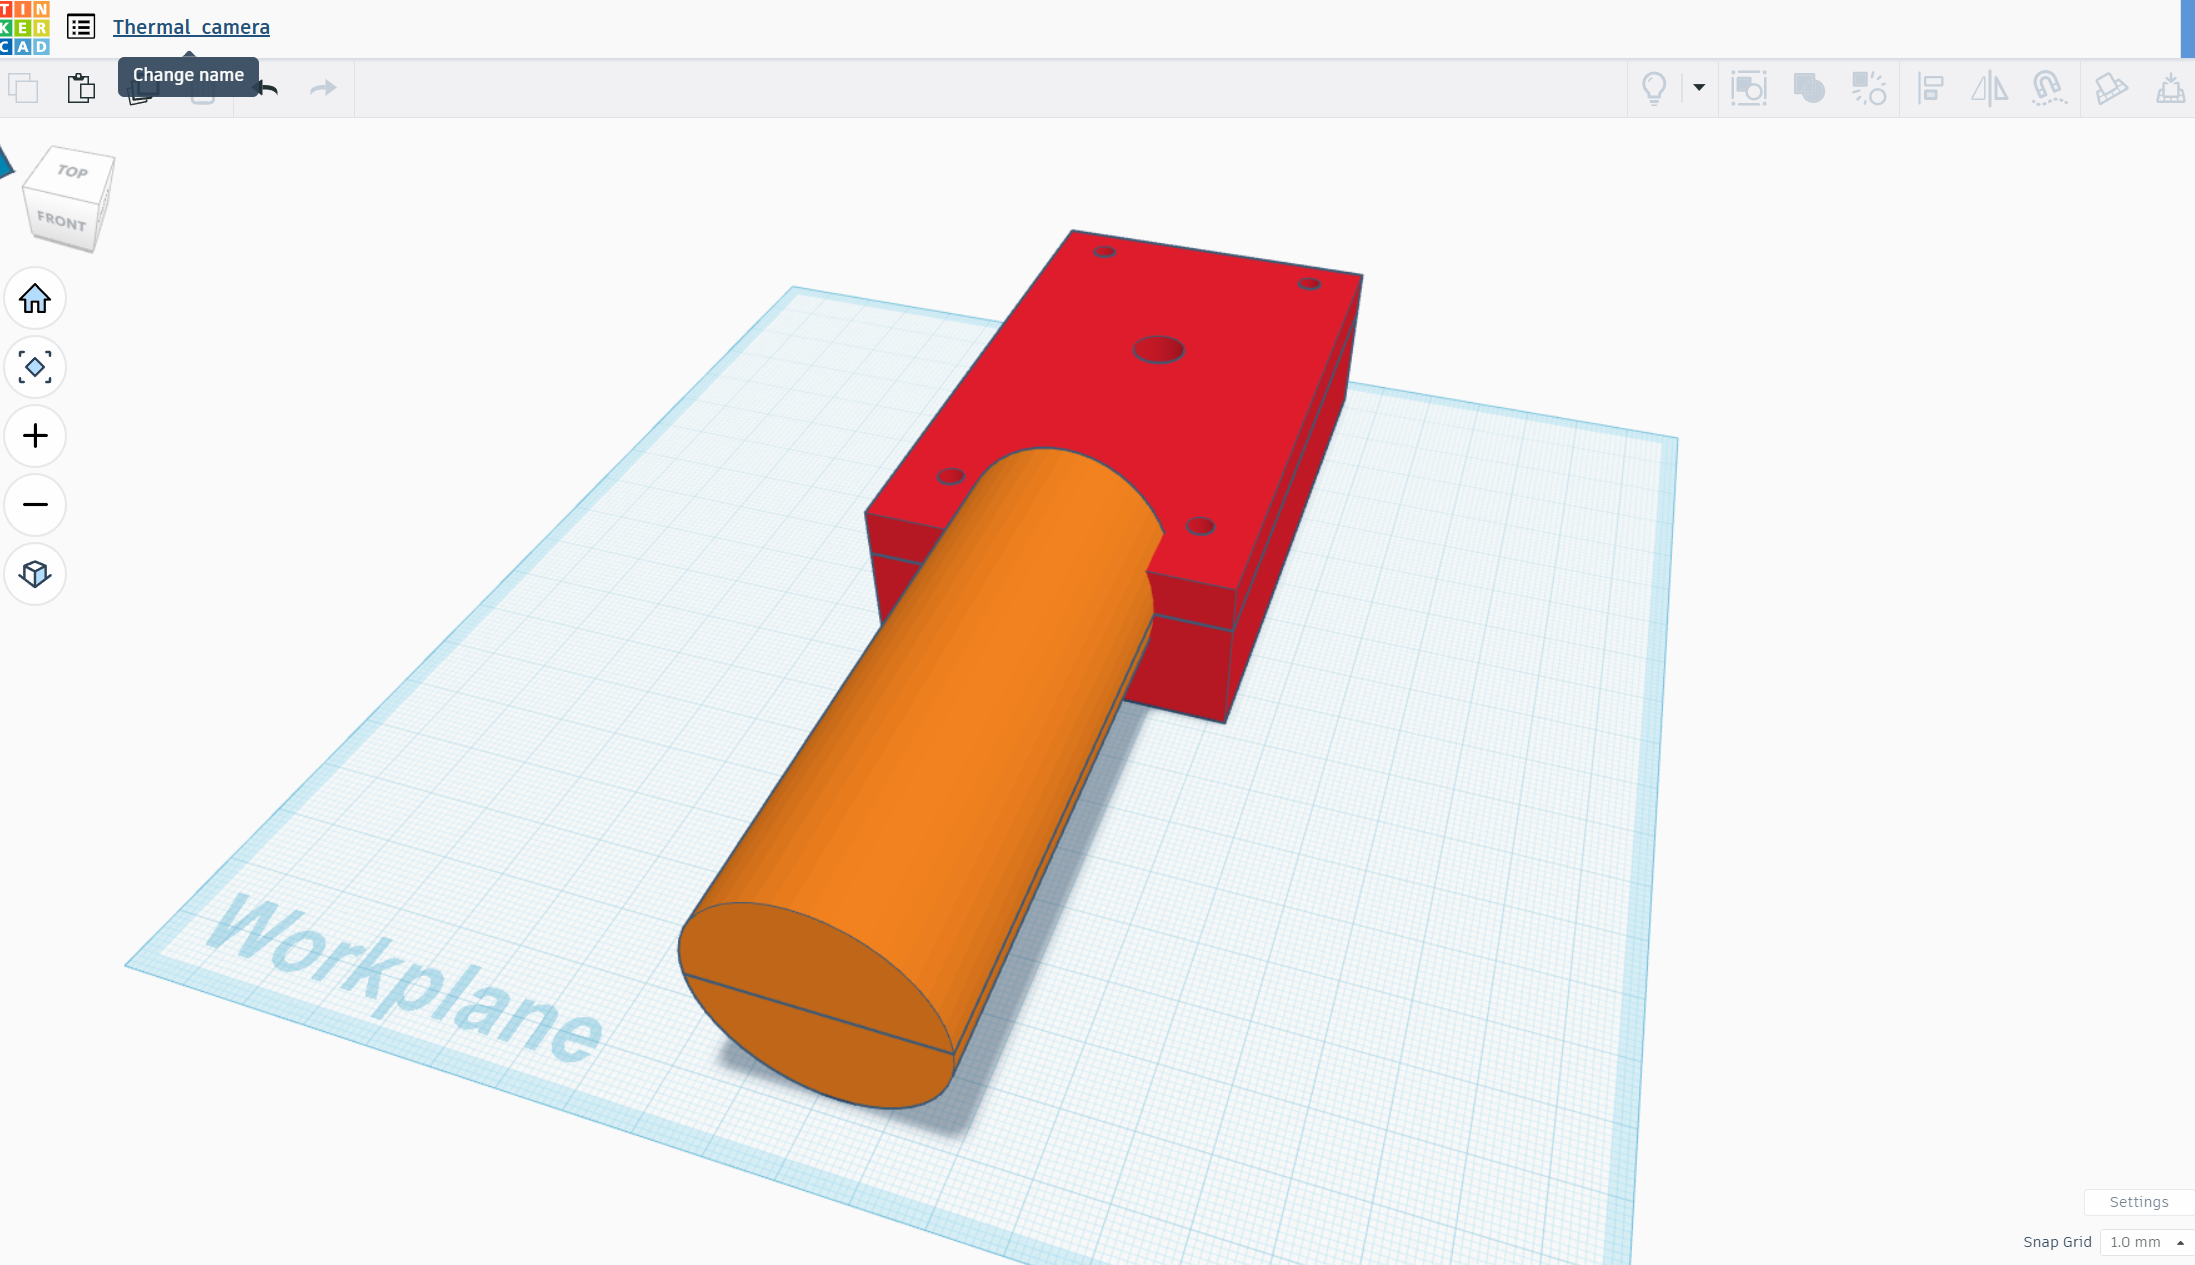Screen dimensions: 2195x1265
Task: Toggle the Show all lightbulb icon
Action: pyautogui.click(x=1654, y=88)
